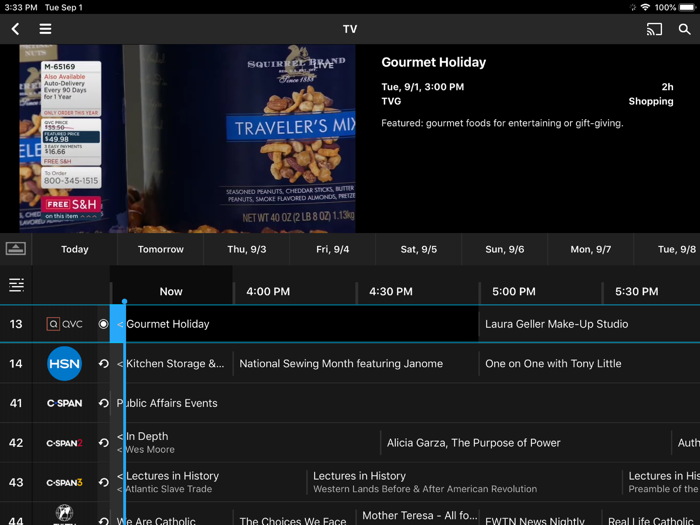
Task: Tap the restart icon on C-SPAN row
Action: click(104, 403)
